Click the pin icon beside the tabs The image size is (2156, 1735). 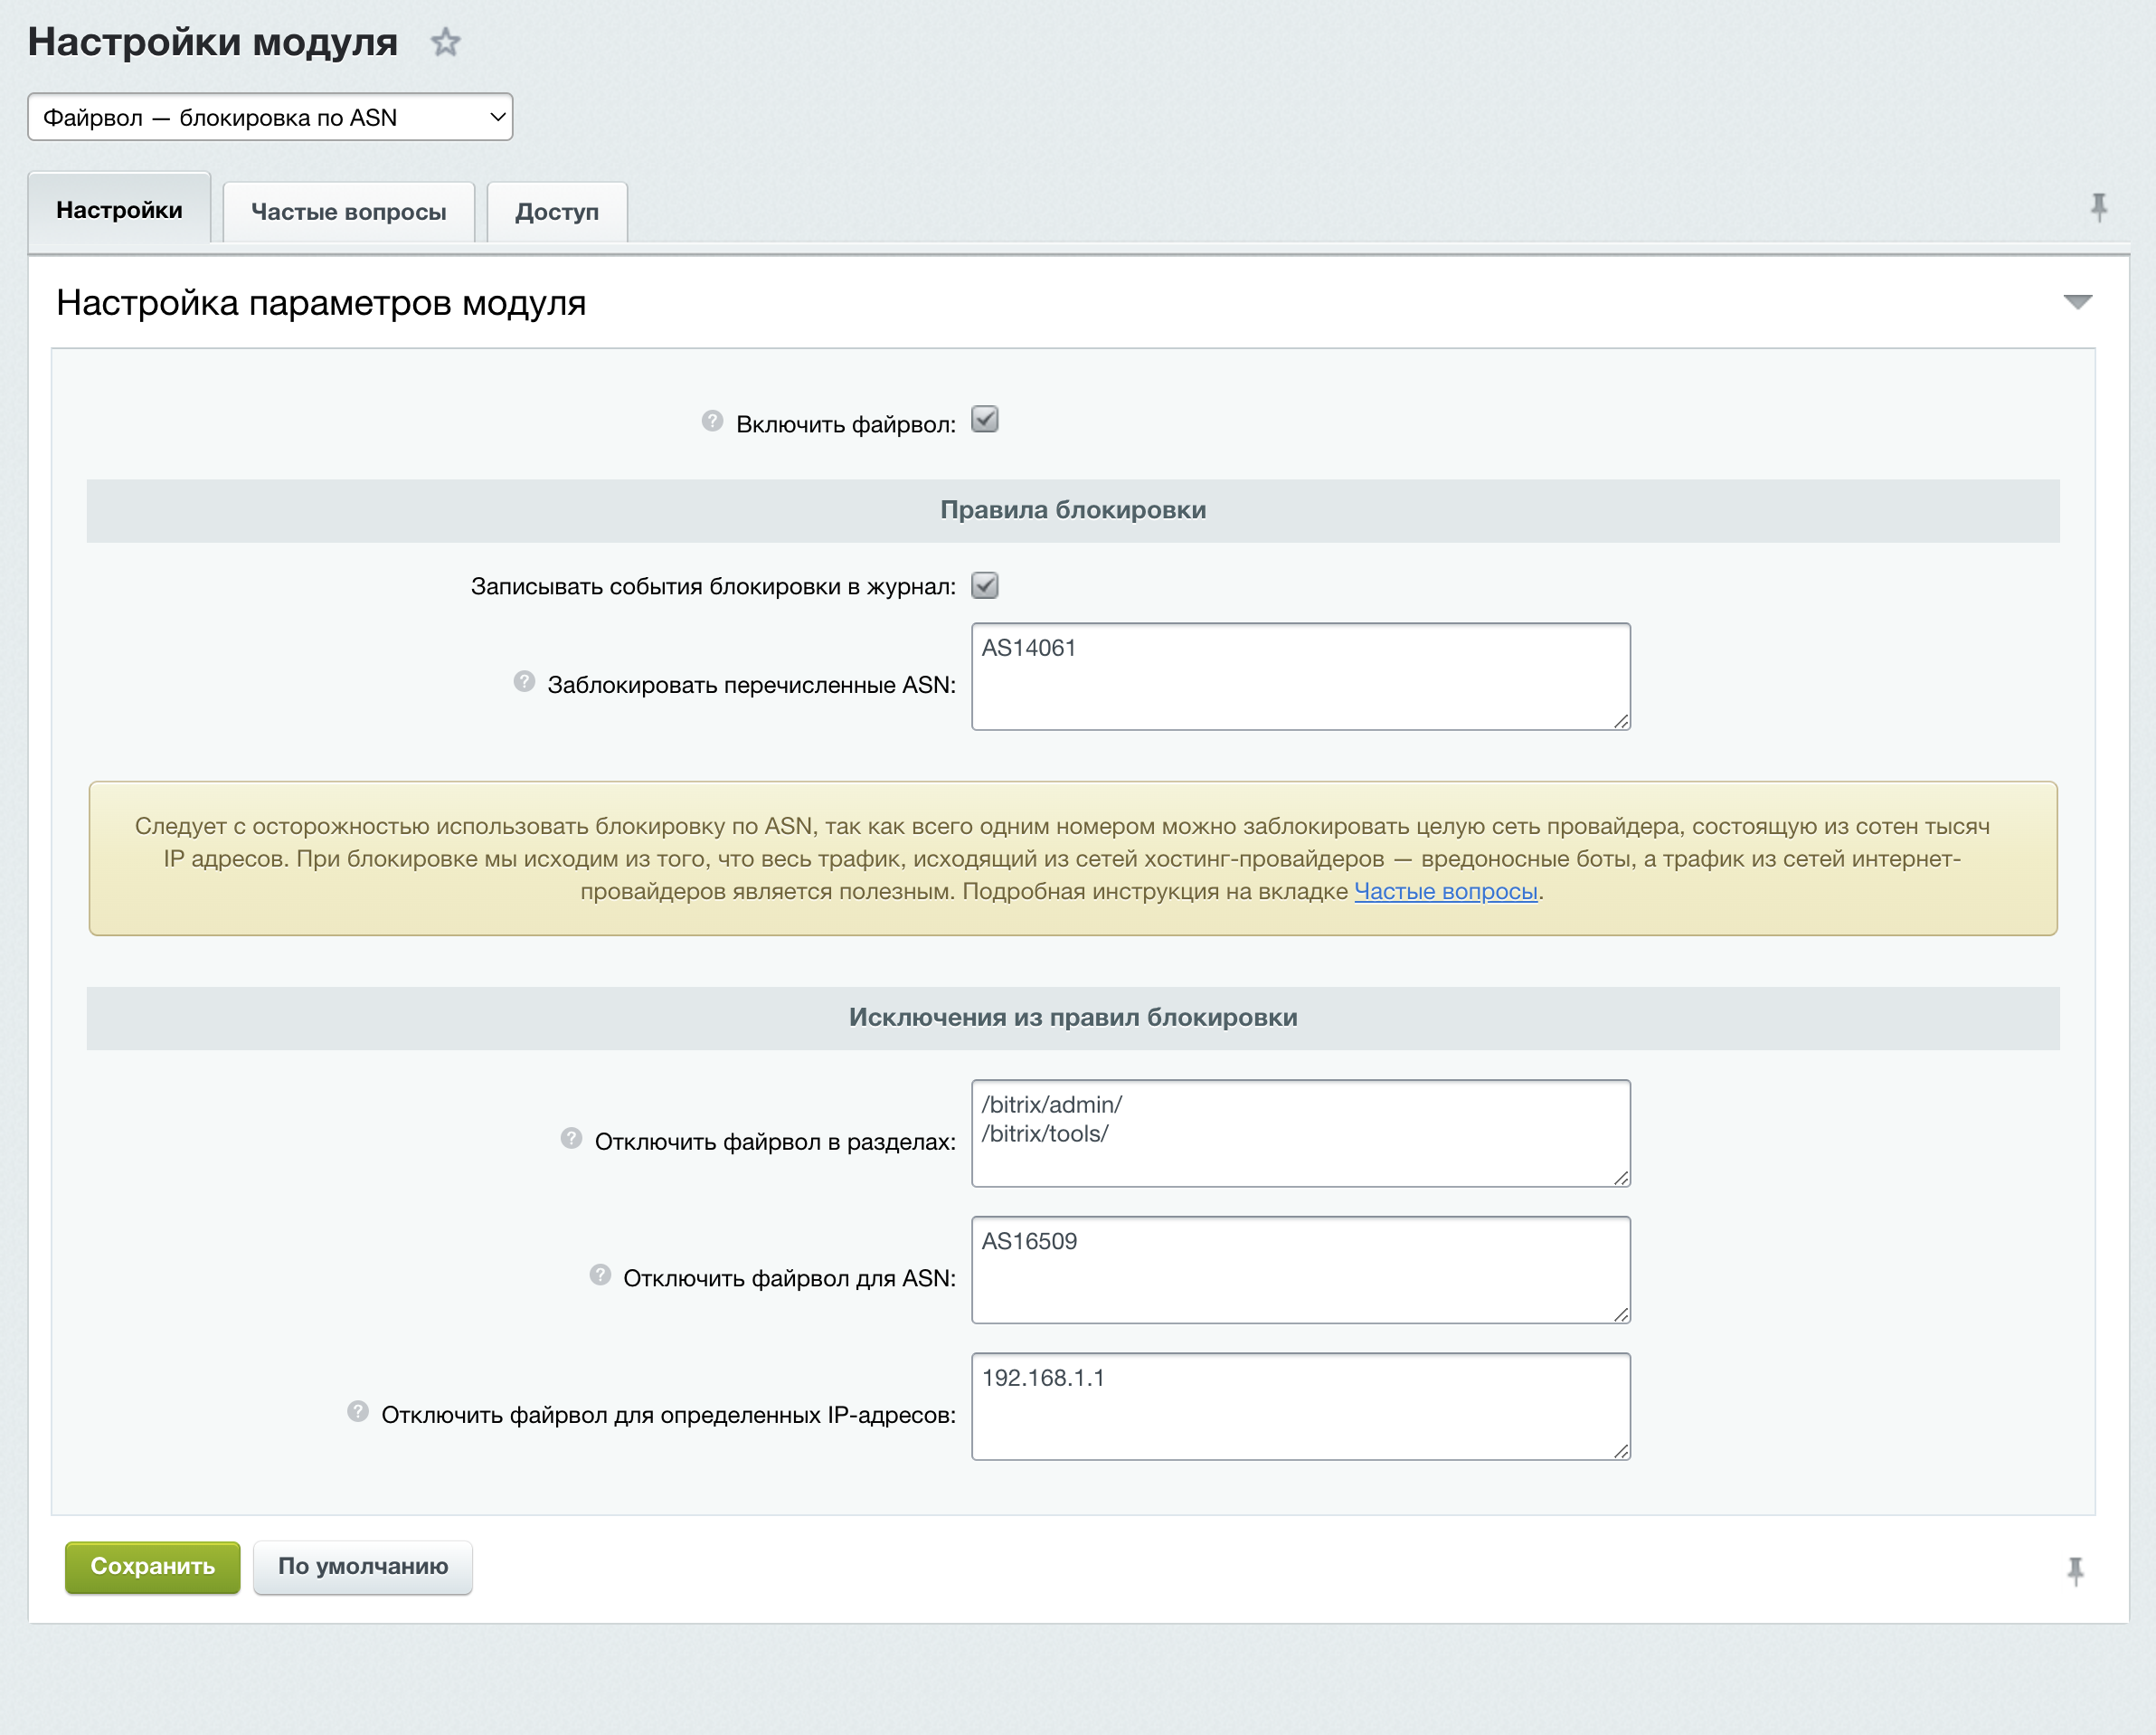pos(2098,208)
